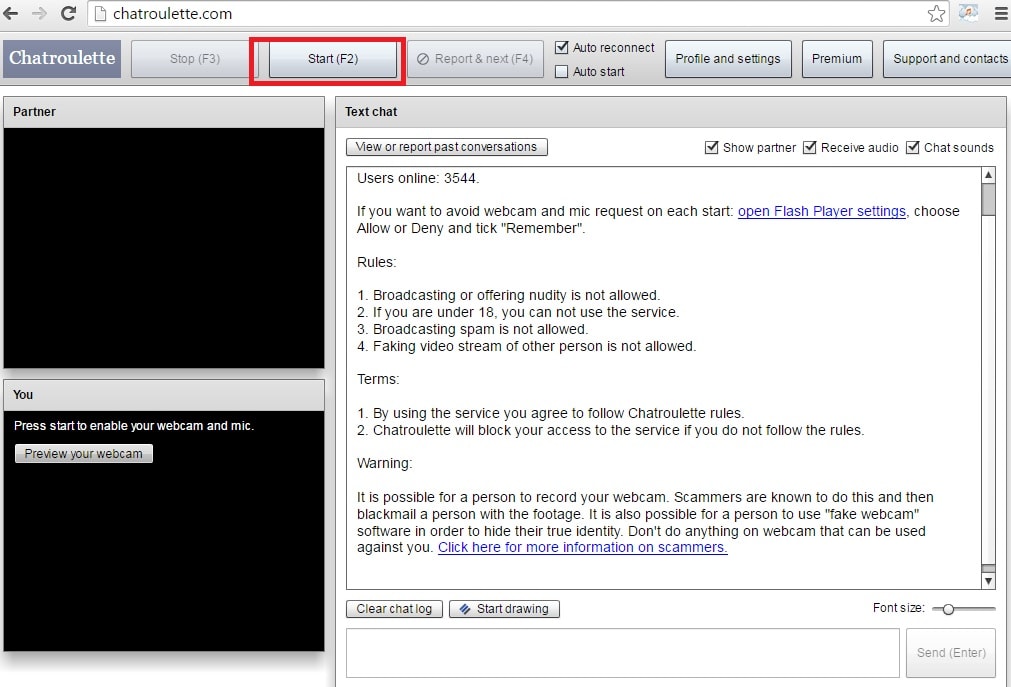The image size is (1011, 687).
Task: Click the Start (F2) button
Action: click(333, 59)
